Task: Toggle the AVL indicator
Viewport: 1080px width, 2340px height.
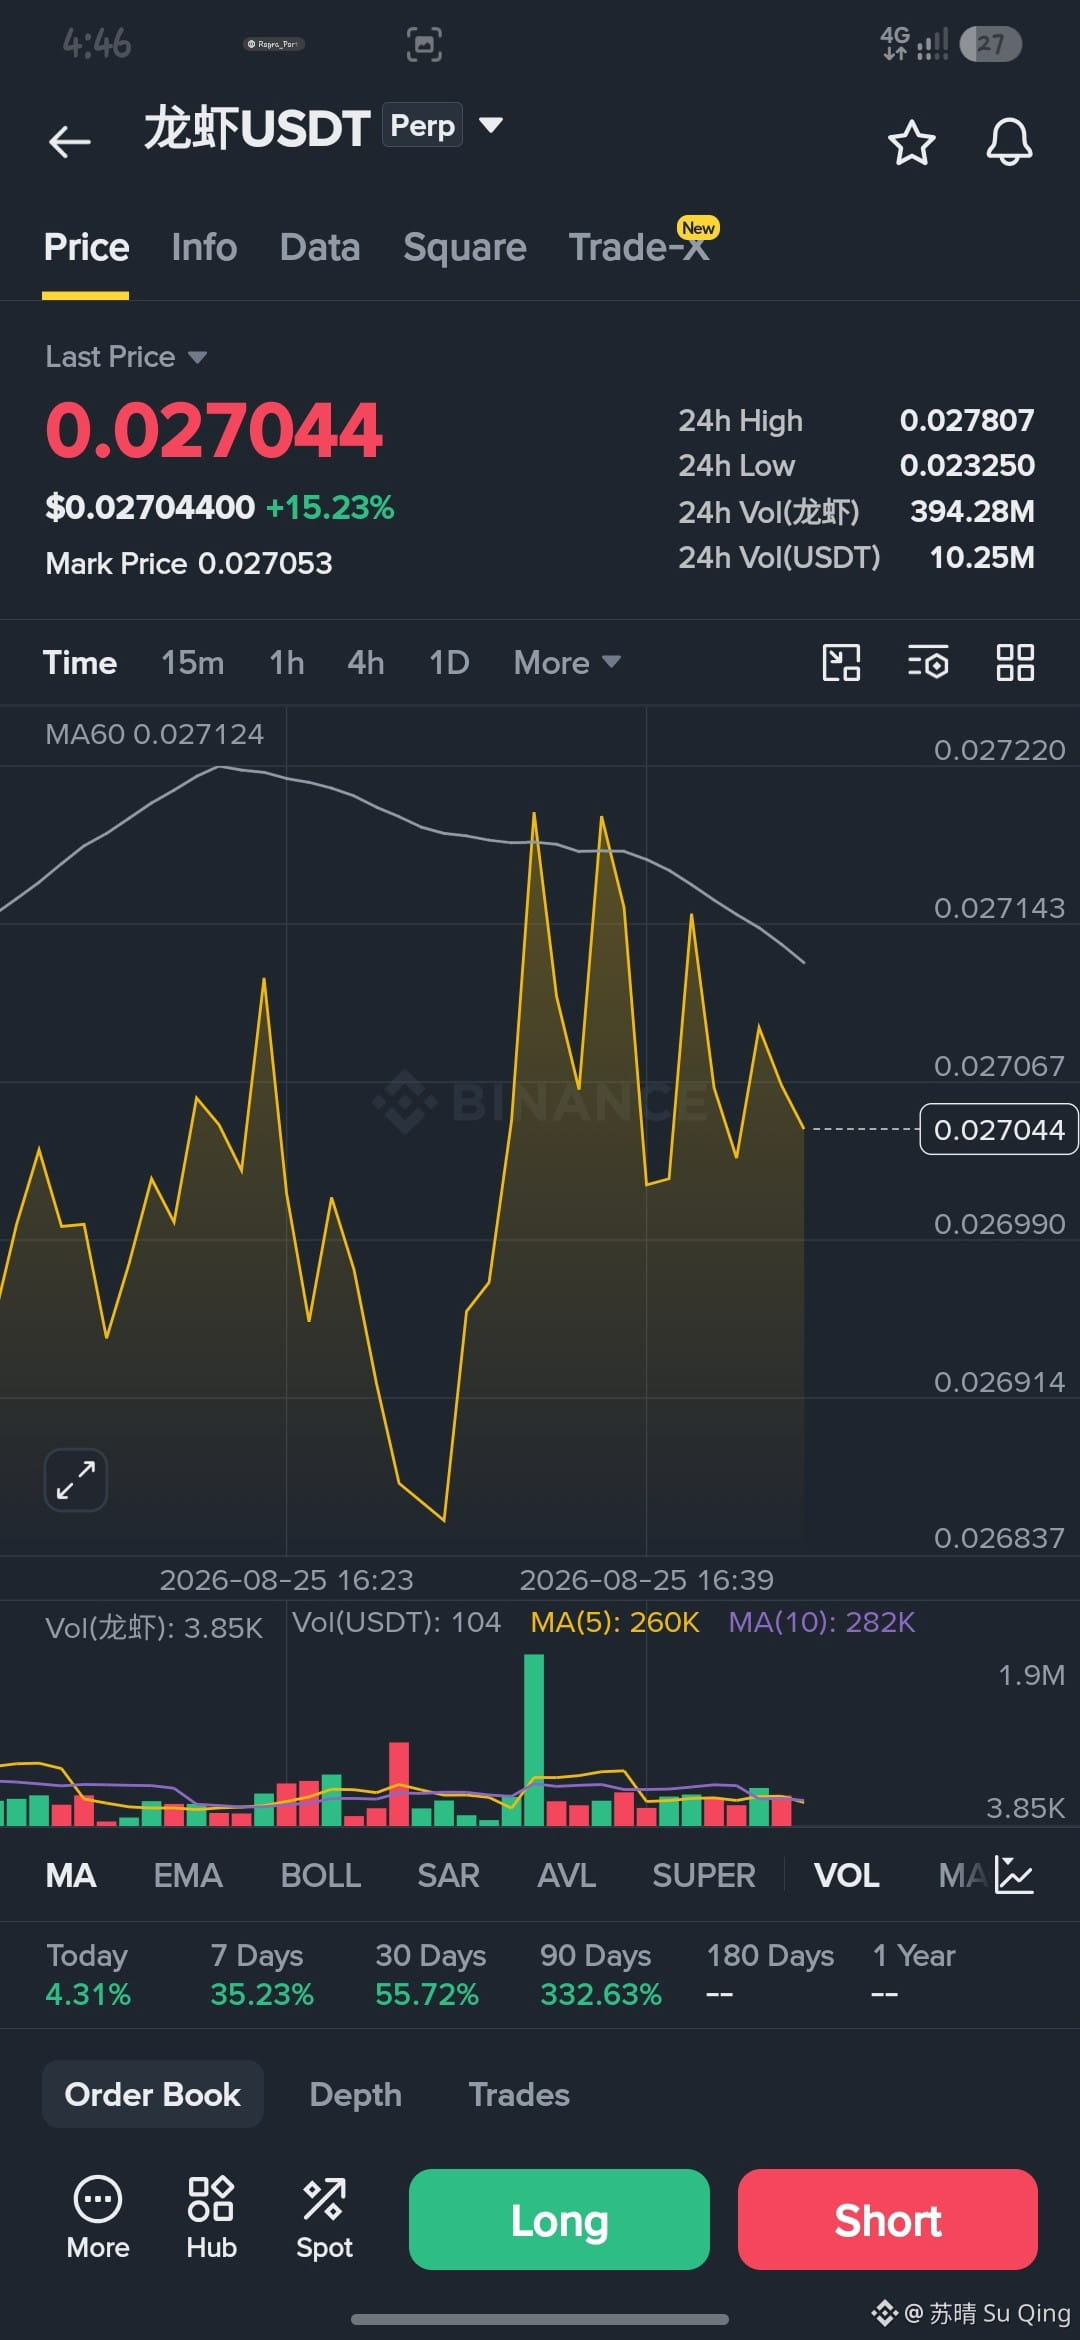Action: tap(566, 1875)
